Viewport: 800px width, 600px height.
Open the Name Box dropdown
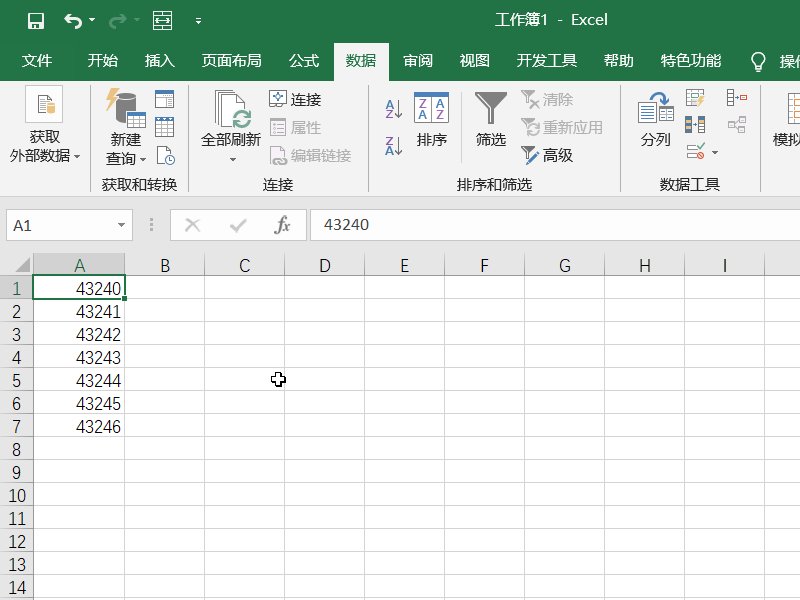[x=120, y=225]
